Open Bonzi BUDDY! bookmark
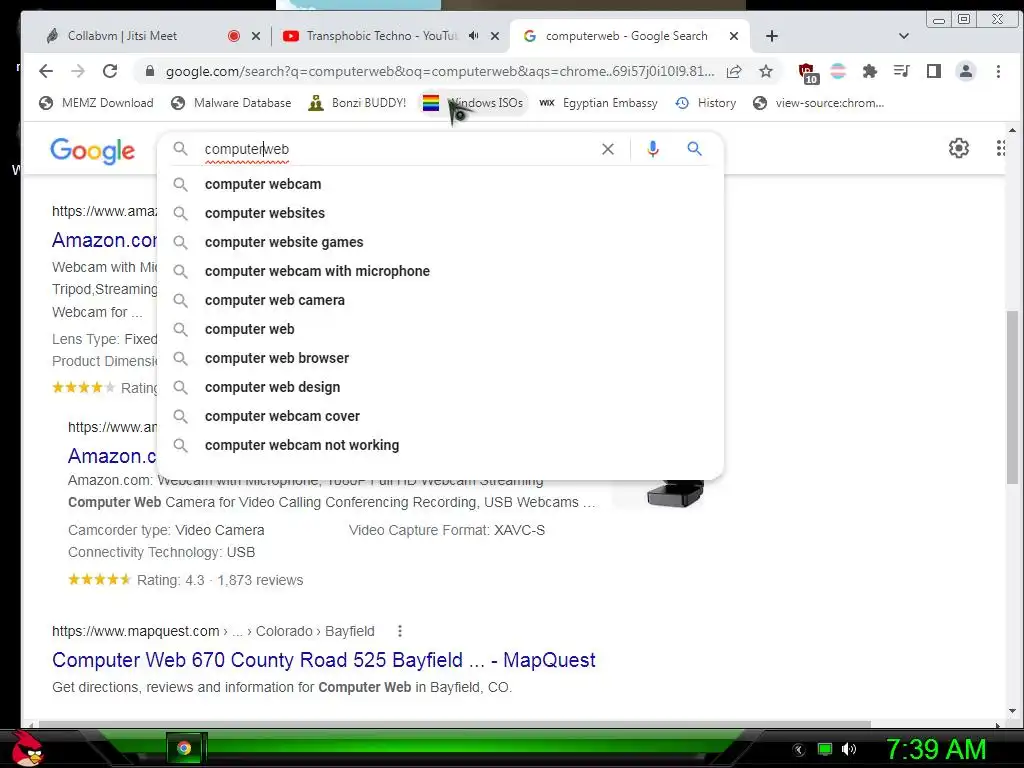Viewport: 1024px width, 768px height. coord(357,103)
